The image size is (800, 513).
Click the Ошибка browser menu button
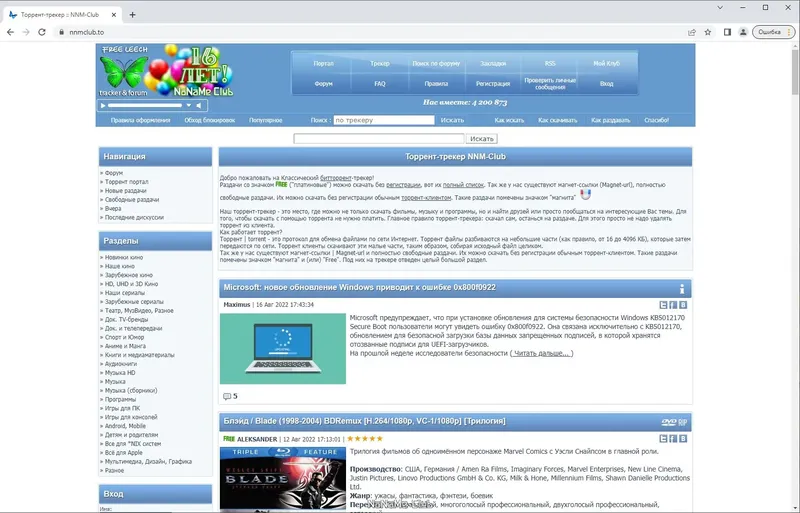pyautogui.click(x=773, y=32)
